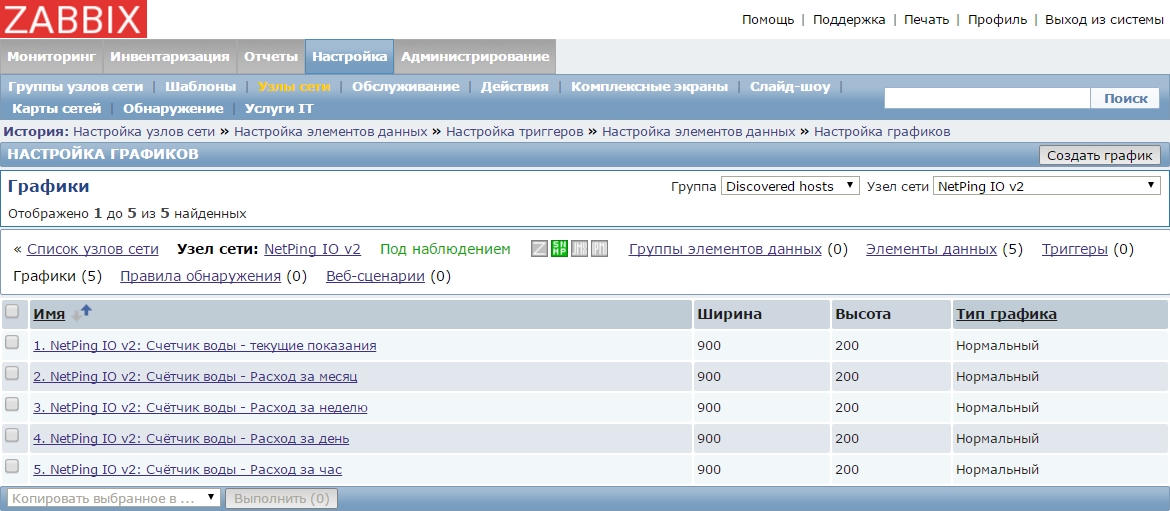Go to Группы узлов сети submenu
This screenshot has width=1170, height=511.
click(x=75, y=87)
